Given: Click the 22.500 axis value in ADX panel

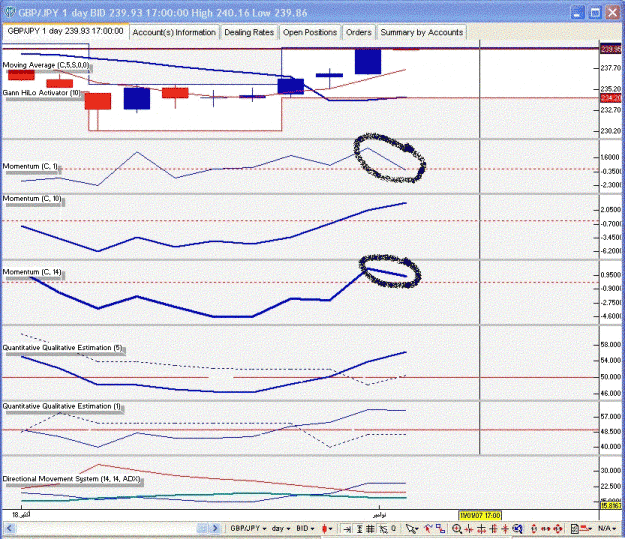Looking at the screenshot, I should point(613,486).
